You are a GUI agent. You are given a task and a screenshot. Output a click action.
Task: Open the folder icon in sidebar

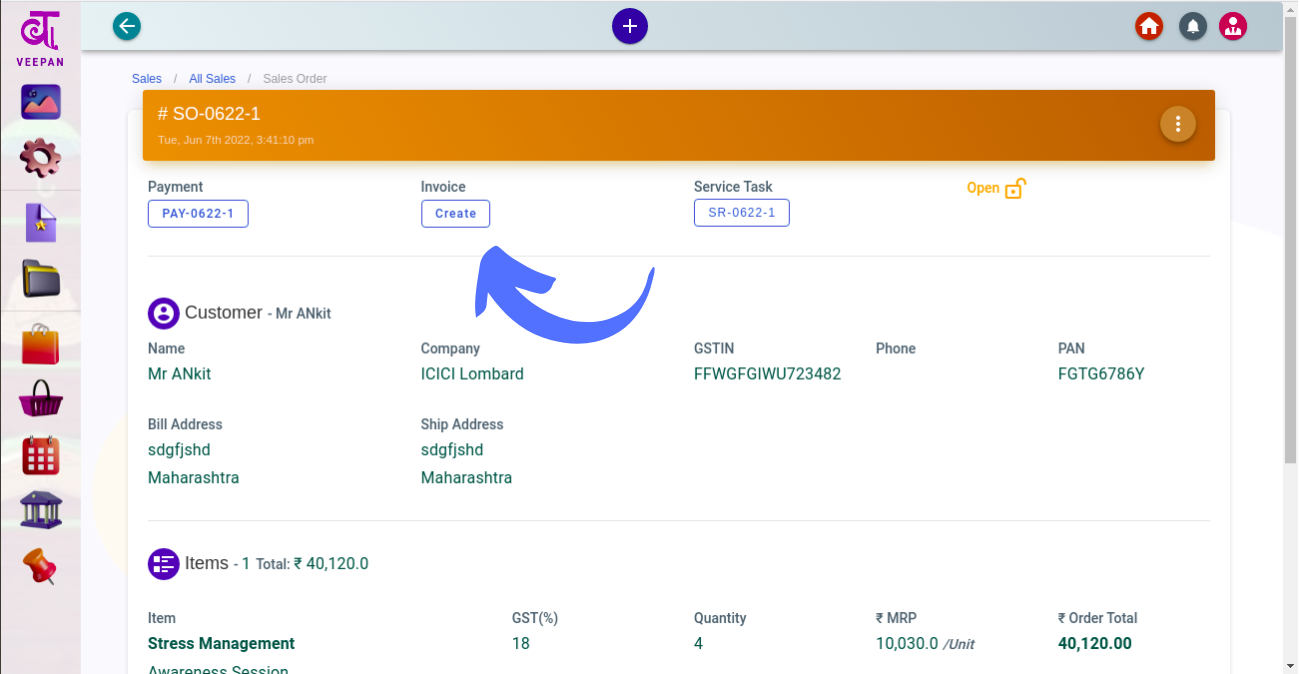tap(40, 278)
